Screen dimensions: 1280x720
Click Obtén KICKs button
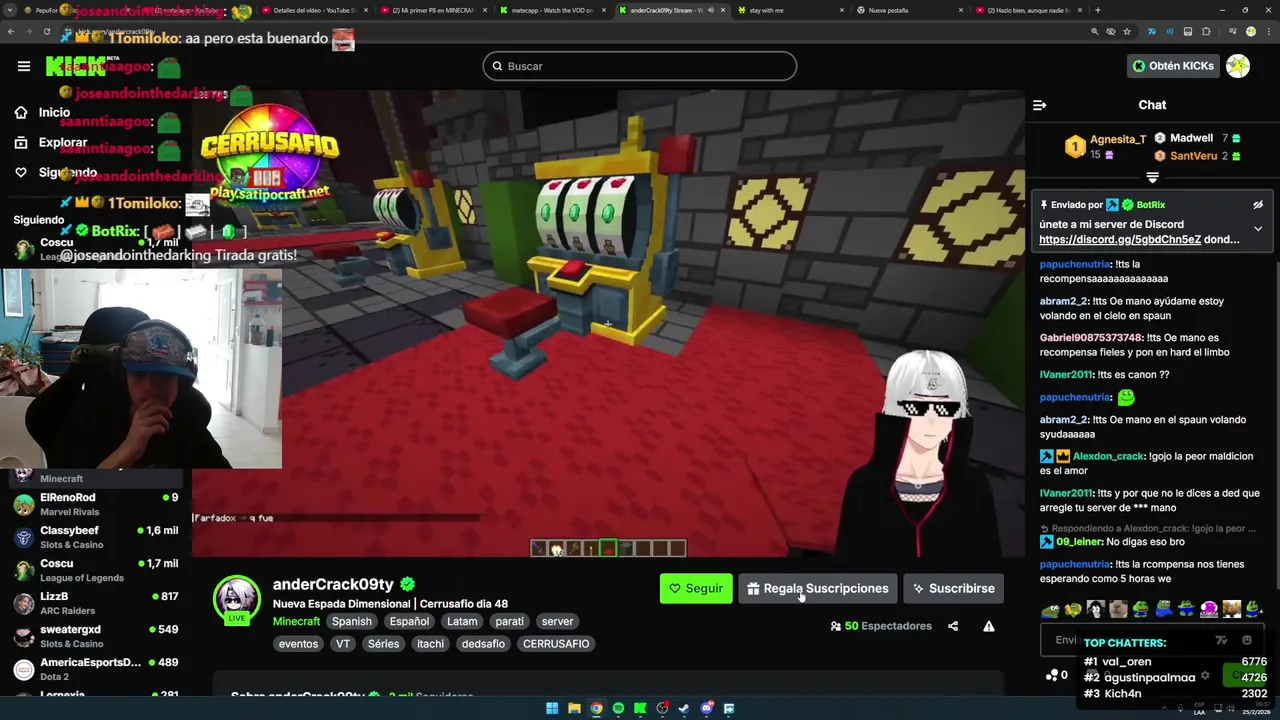tap(1173, 66)
